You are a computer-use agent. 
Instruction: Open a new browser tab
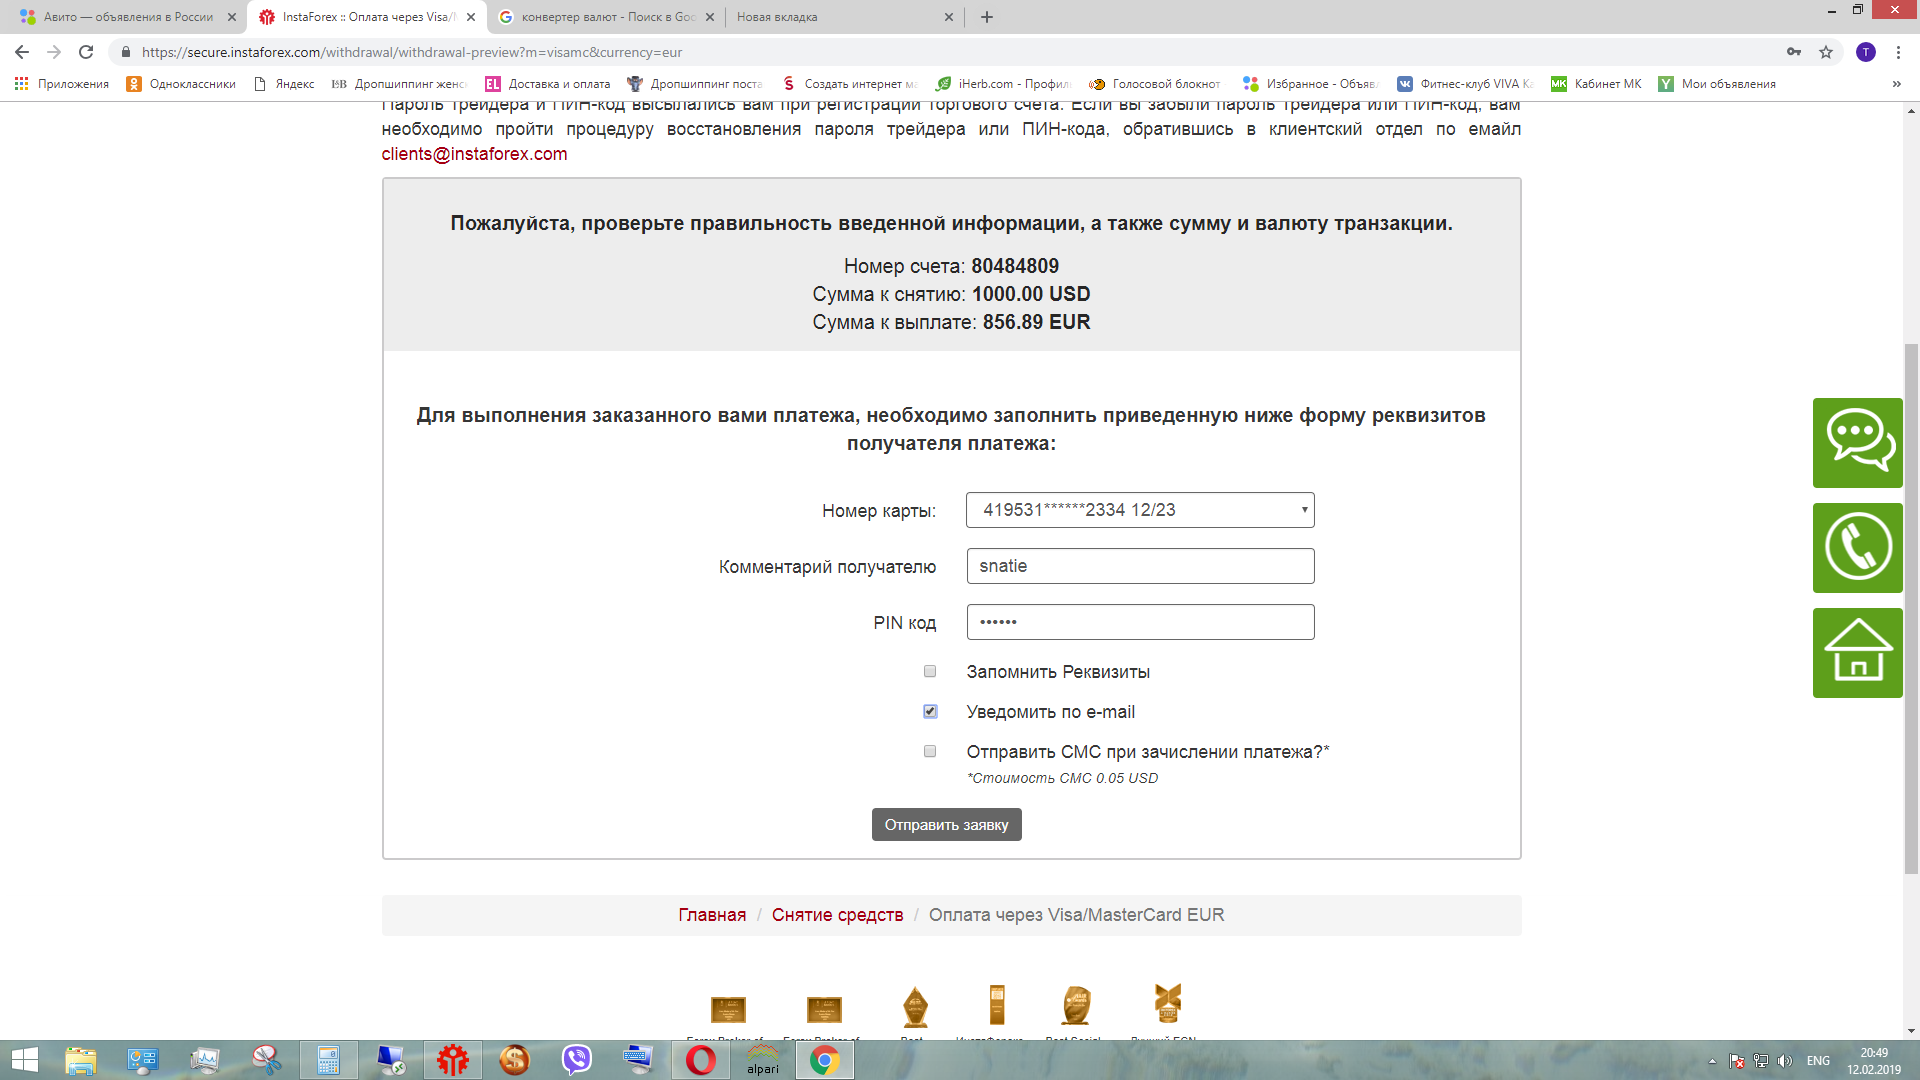987,17
